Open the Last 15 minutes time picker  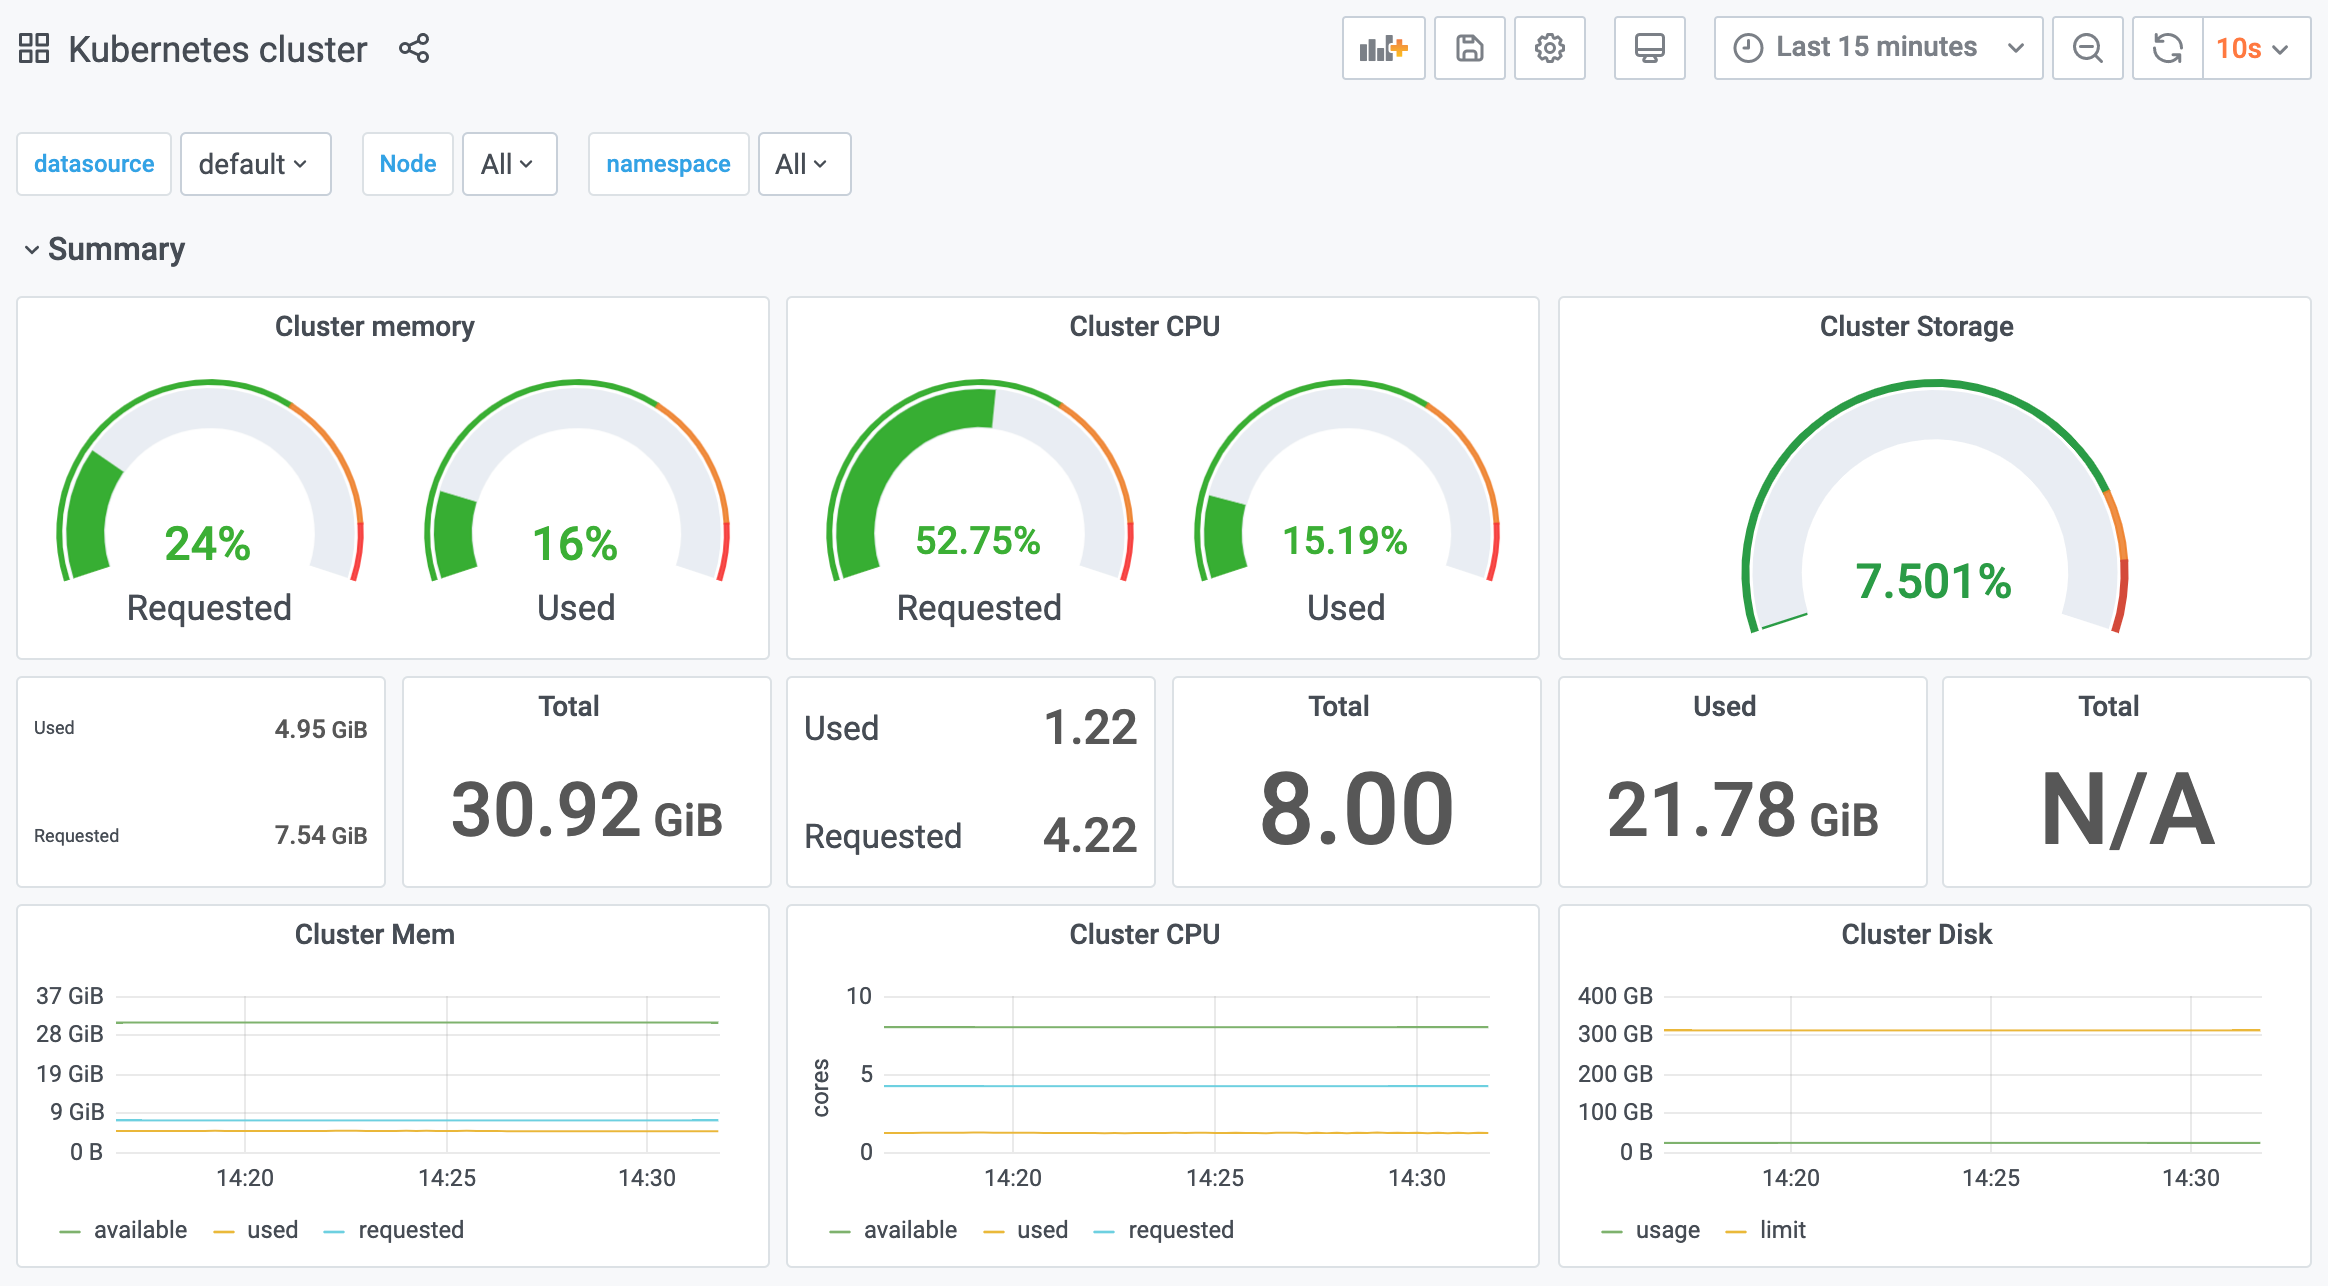click(x=1878, y=48)
